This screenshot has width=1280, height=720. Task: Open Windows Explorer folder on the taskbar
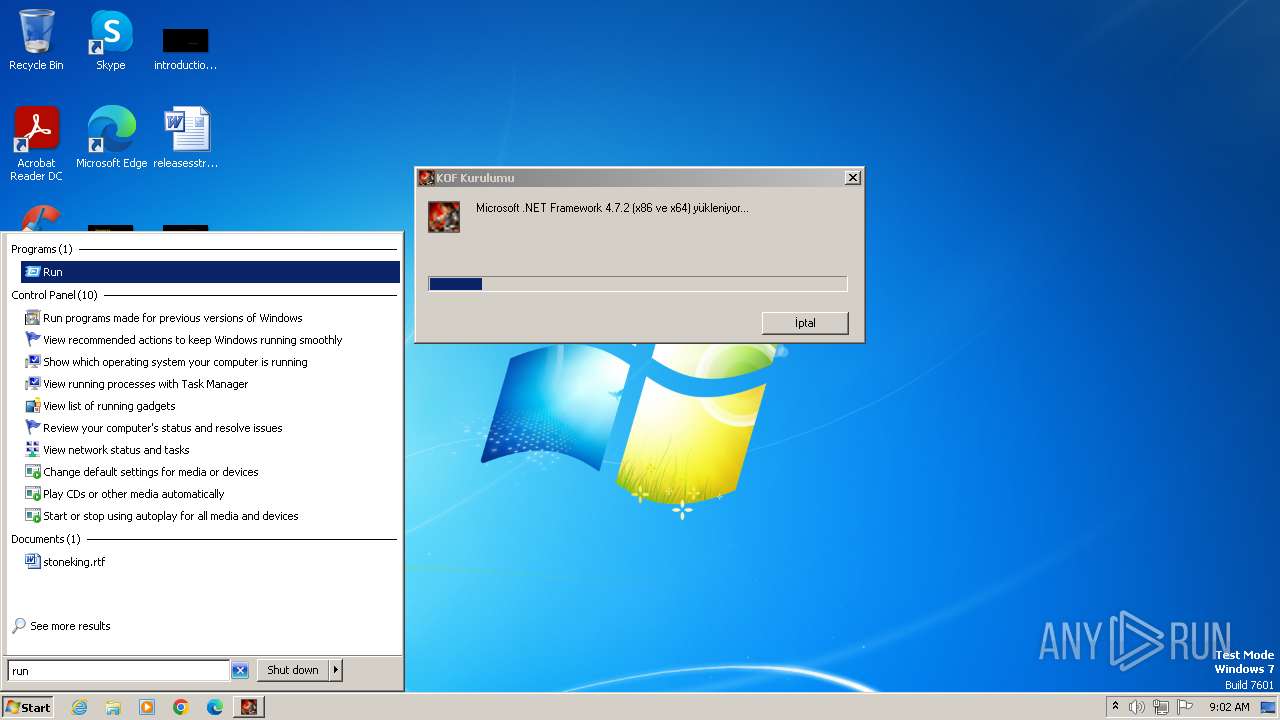pyautogui.click(x=113, y=707)
